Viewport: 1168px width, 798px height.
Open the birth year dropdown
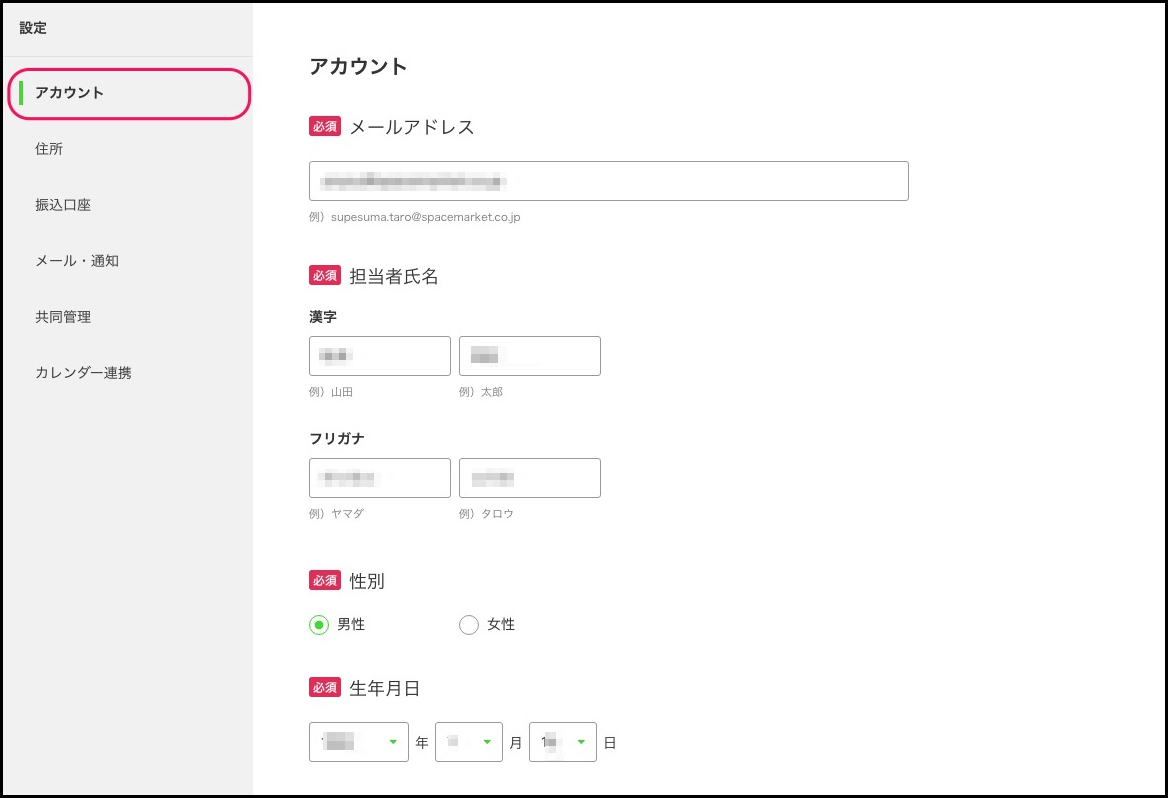click(358, 742)
